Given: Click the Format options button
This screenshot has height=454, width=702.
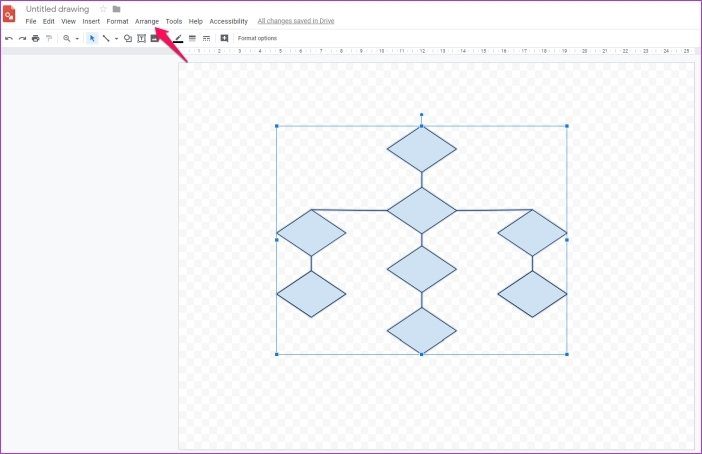Looking at the screenshot, I should click(x=257, y=39).
